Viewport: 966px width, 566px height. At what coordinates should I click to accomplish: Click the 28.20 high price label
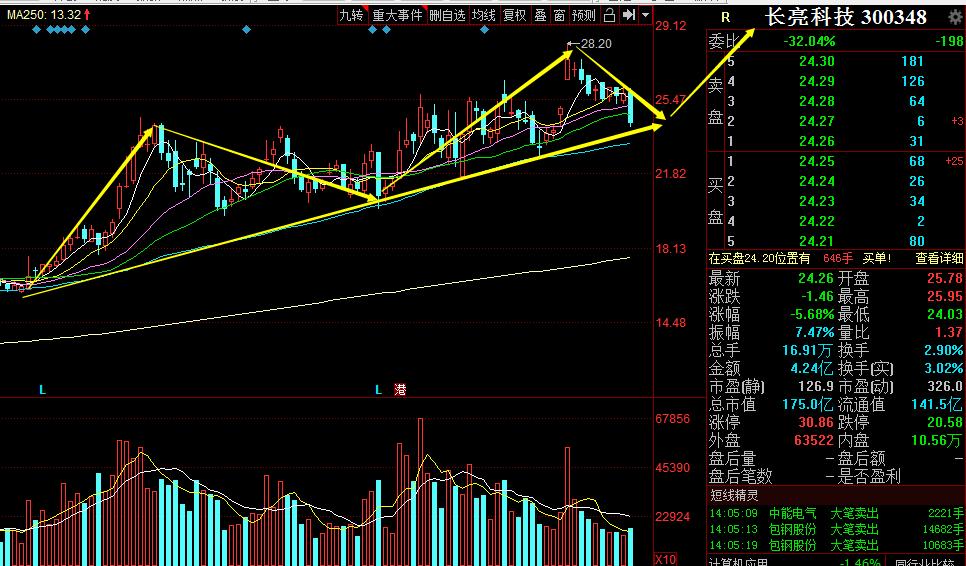[x=595, y=44]
